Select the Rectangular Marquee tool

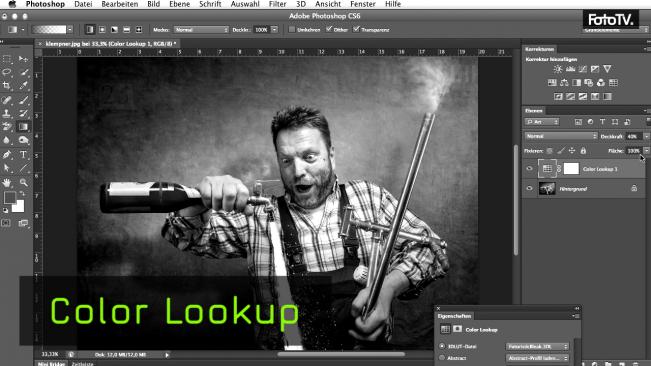tap(7, 59)
